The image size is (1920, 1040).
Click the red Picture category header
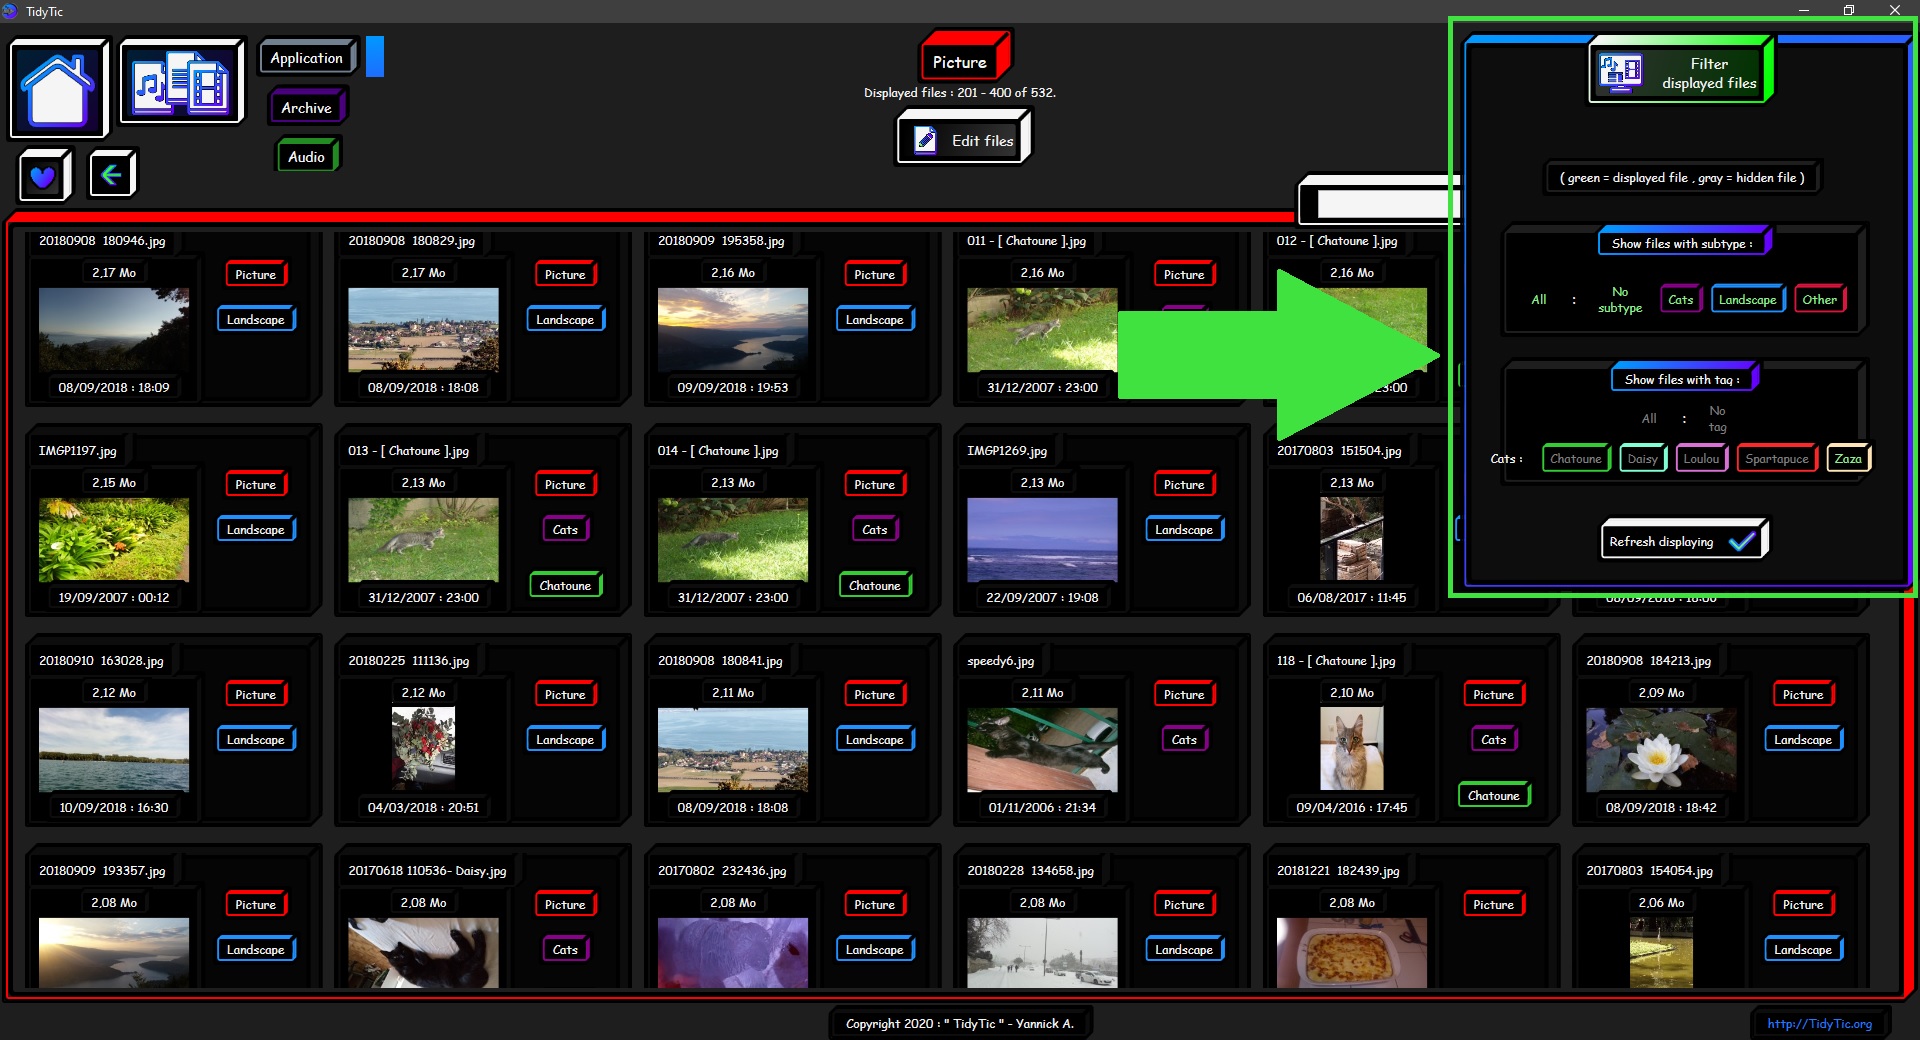(x=962, y=58)
